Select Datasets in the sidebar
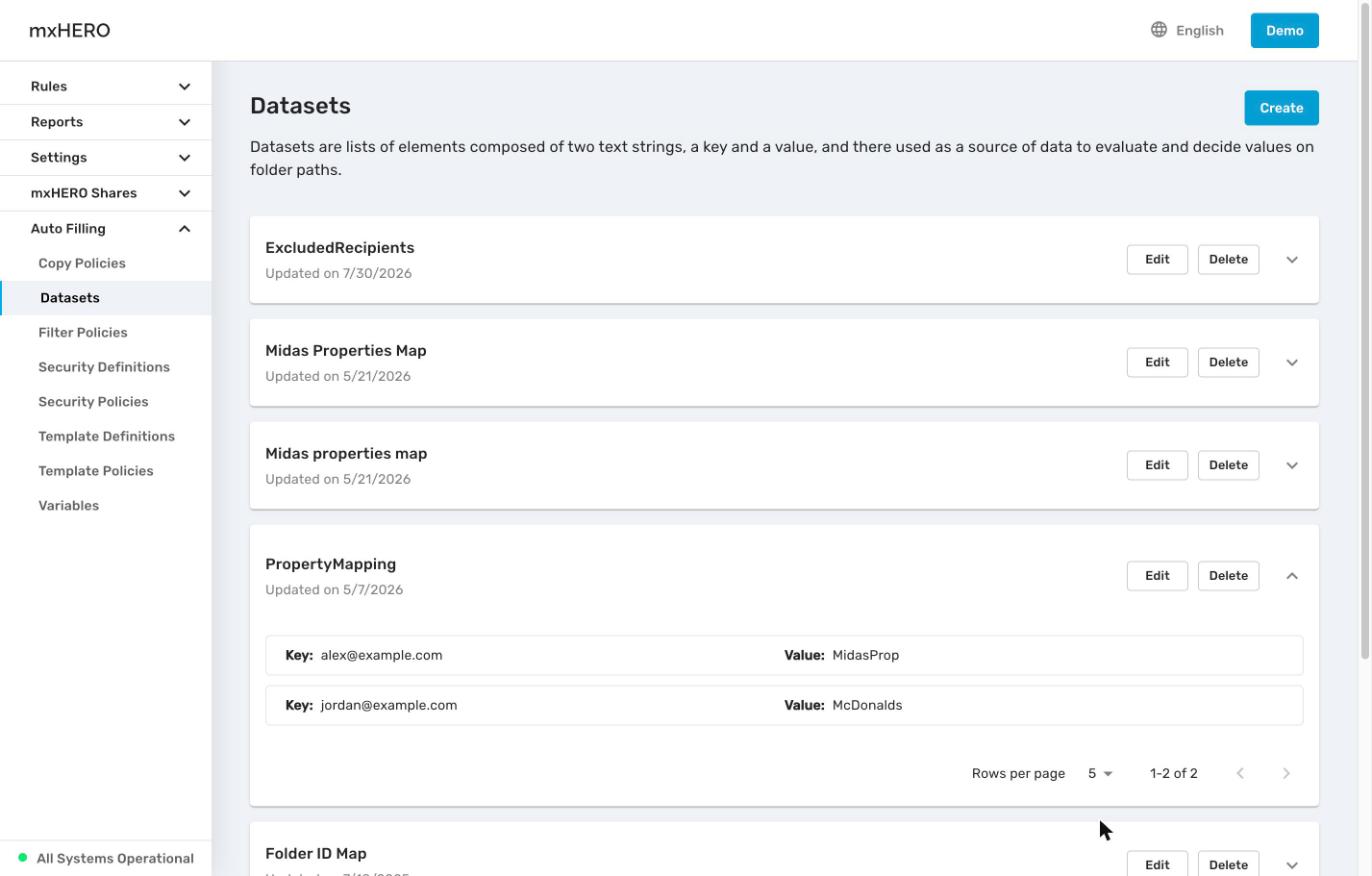The height and width of the screenshot is (876, 1372). coord(106,298)
